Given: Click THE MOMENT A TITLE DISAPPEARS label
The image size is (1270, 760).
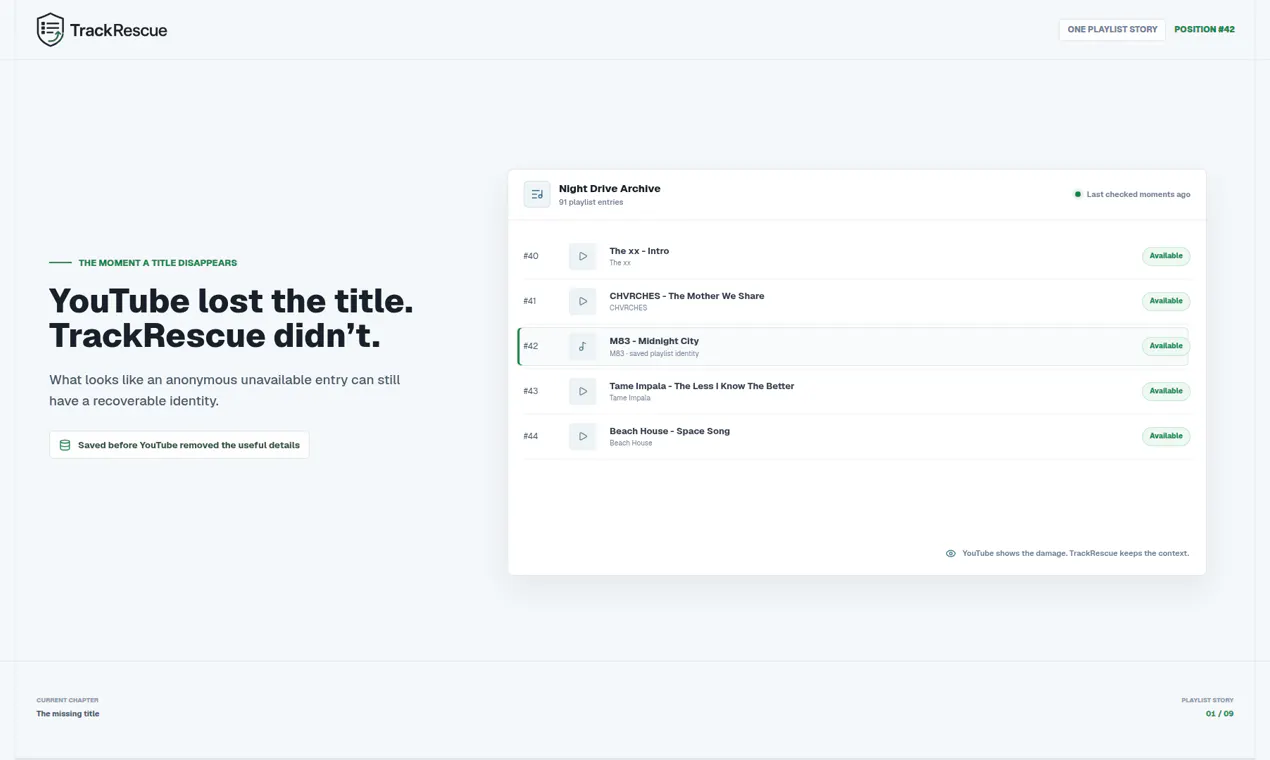Looking at the screenshot, I should pyautogui.click(x=157, y=263).
